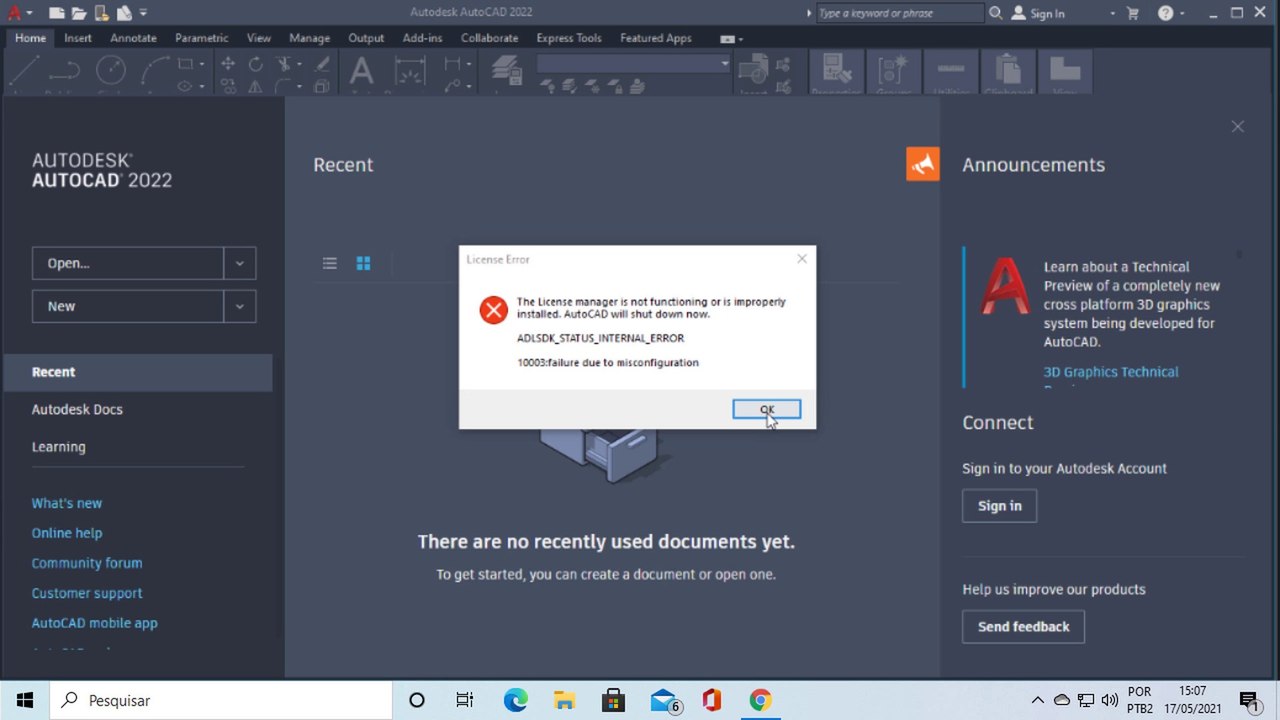The width and height of the screenshot is (1280, 720).
Task: Select the Arc tool in the ribbon
Action: click(x=155, y=70)
